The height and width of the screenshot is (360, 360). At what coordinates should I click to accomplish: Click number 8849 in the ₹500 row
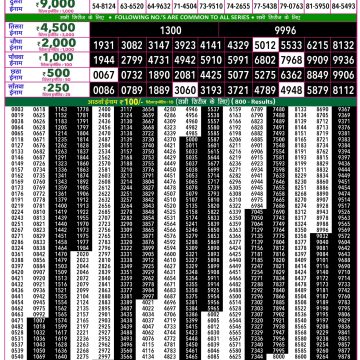(x=317, y=75)
